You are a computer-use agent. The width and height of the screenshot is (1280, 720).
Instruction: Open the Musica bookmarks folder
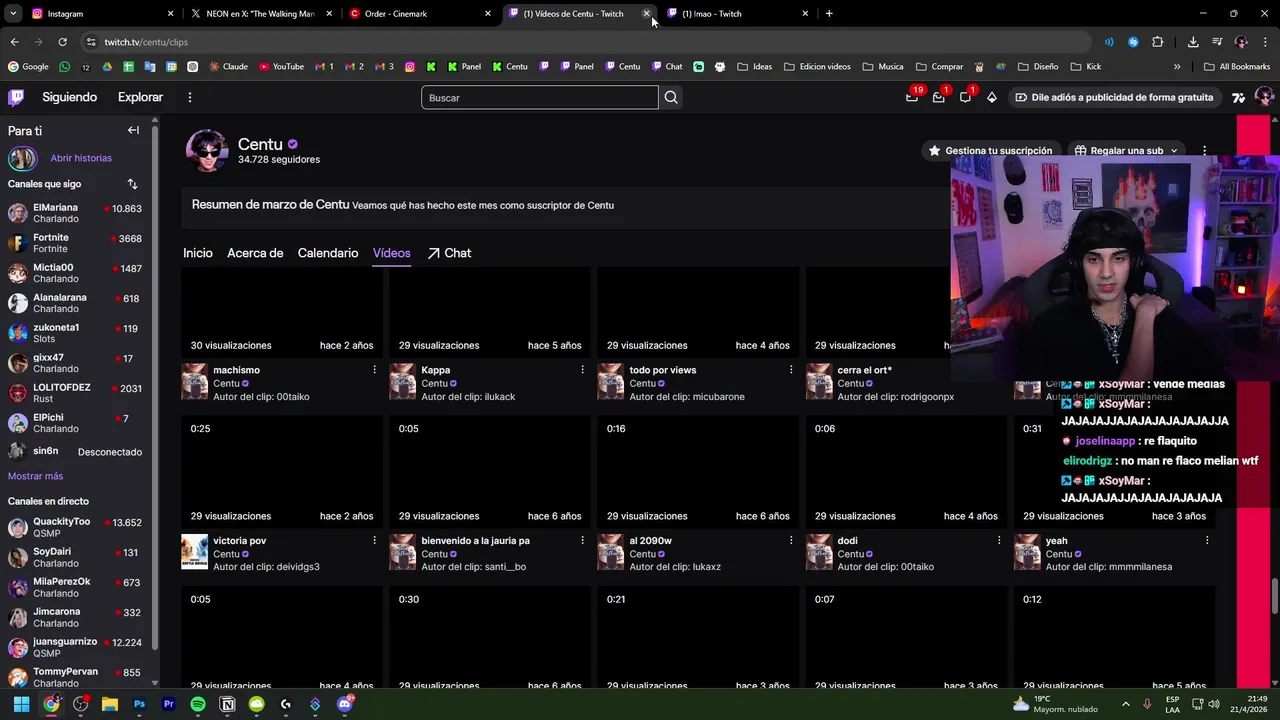(x=882, y=67)
